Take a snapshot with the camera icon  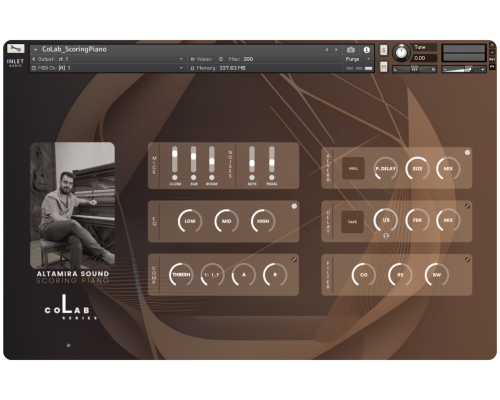click(351, 50)
